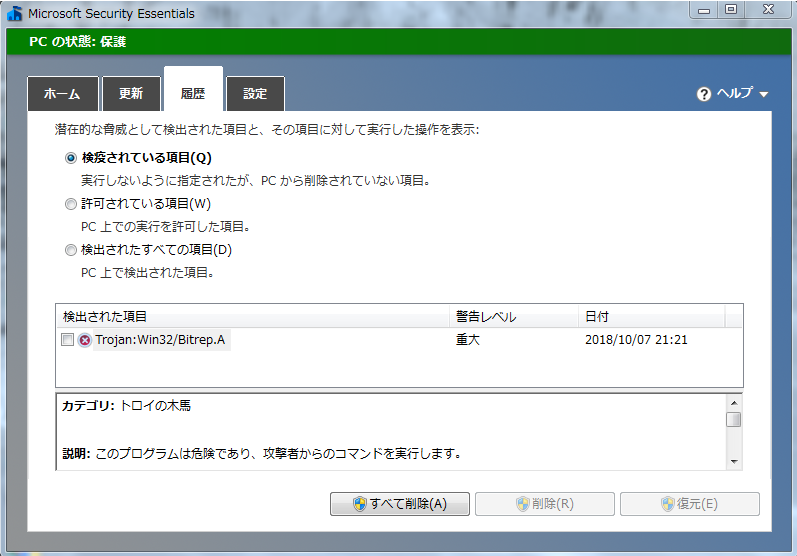
Task: Click the help question mark icon
Action: [x=704, y=94]
